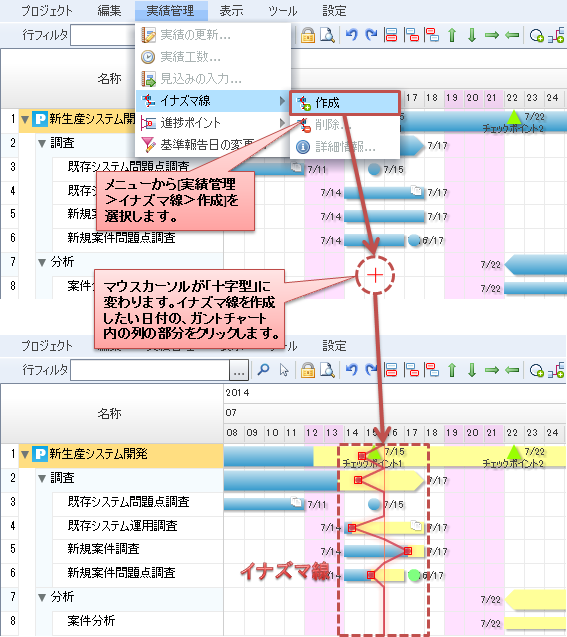
Task: Open the 設定 menu in top menu bar
Action: coord(334,11)
